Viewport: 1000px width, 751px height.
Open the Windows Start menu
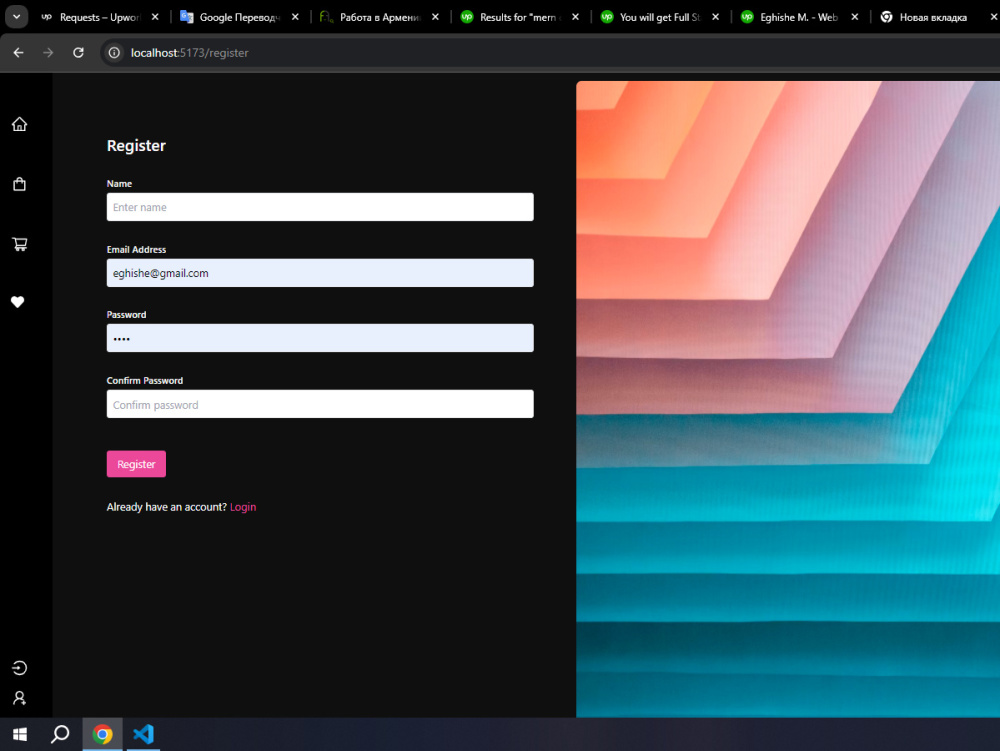coord(20,734)
